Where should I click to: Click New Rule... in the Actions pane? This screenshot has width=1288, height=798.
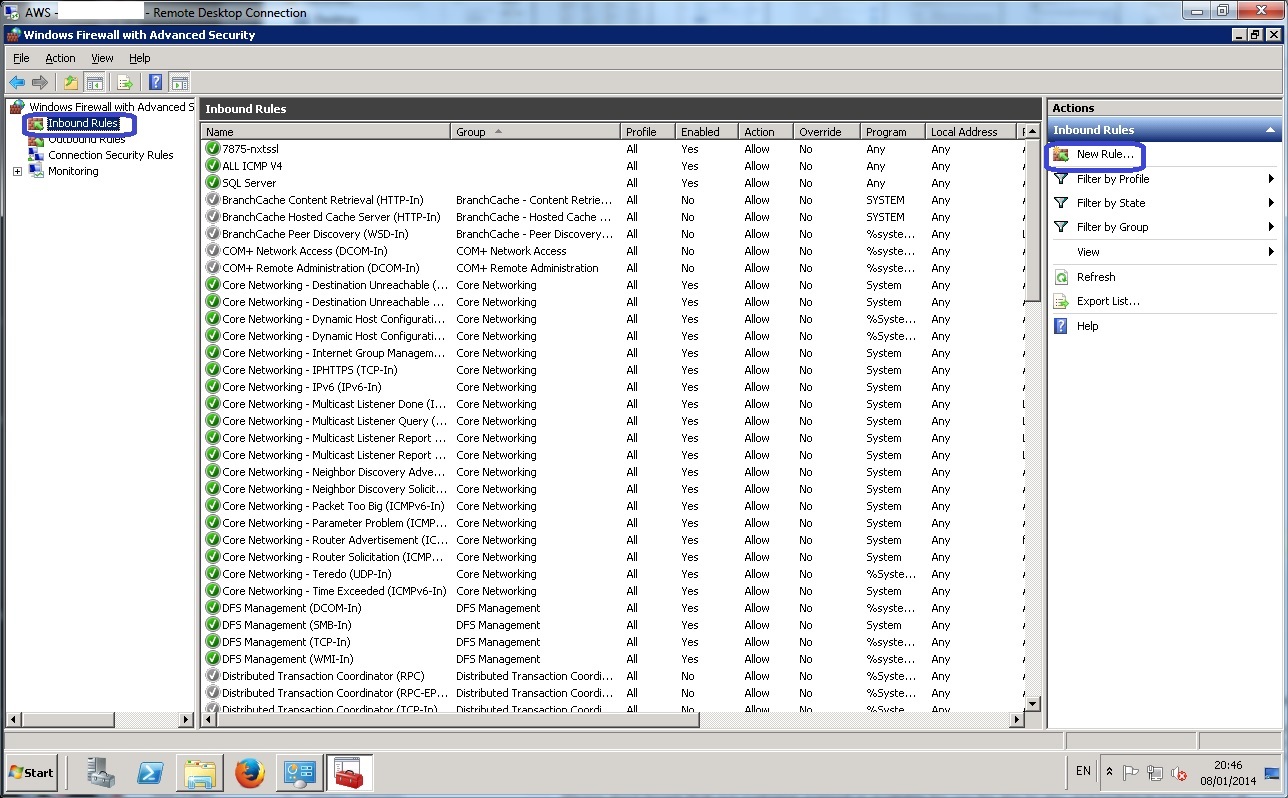(x=1105, y=155)
